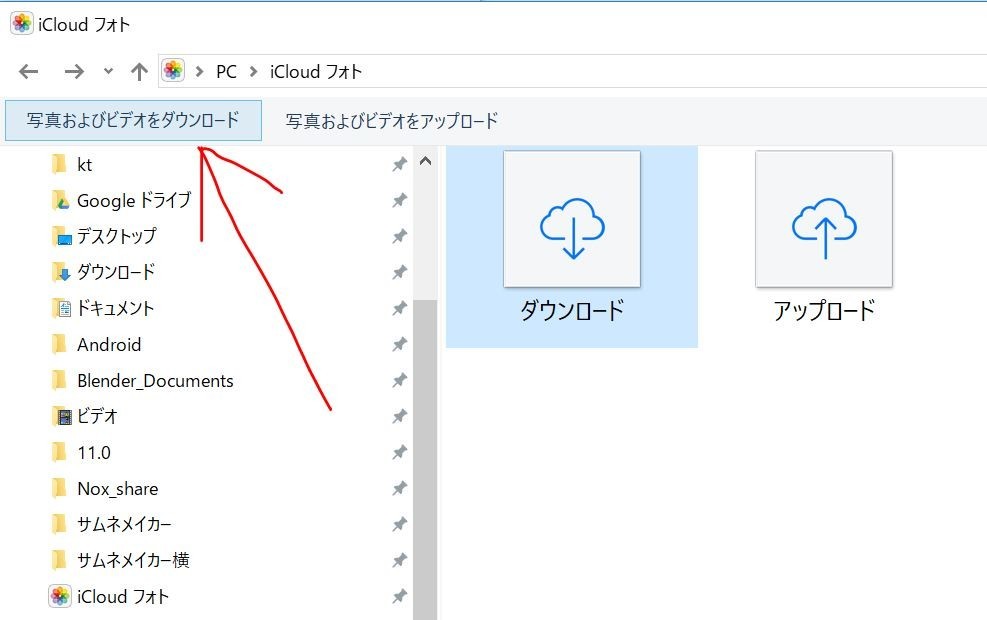Click the pin icon beside iCloud フォト

[399, 596]
